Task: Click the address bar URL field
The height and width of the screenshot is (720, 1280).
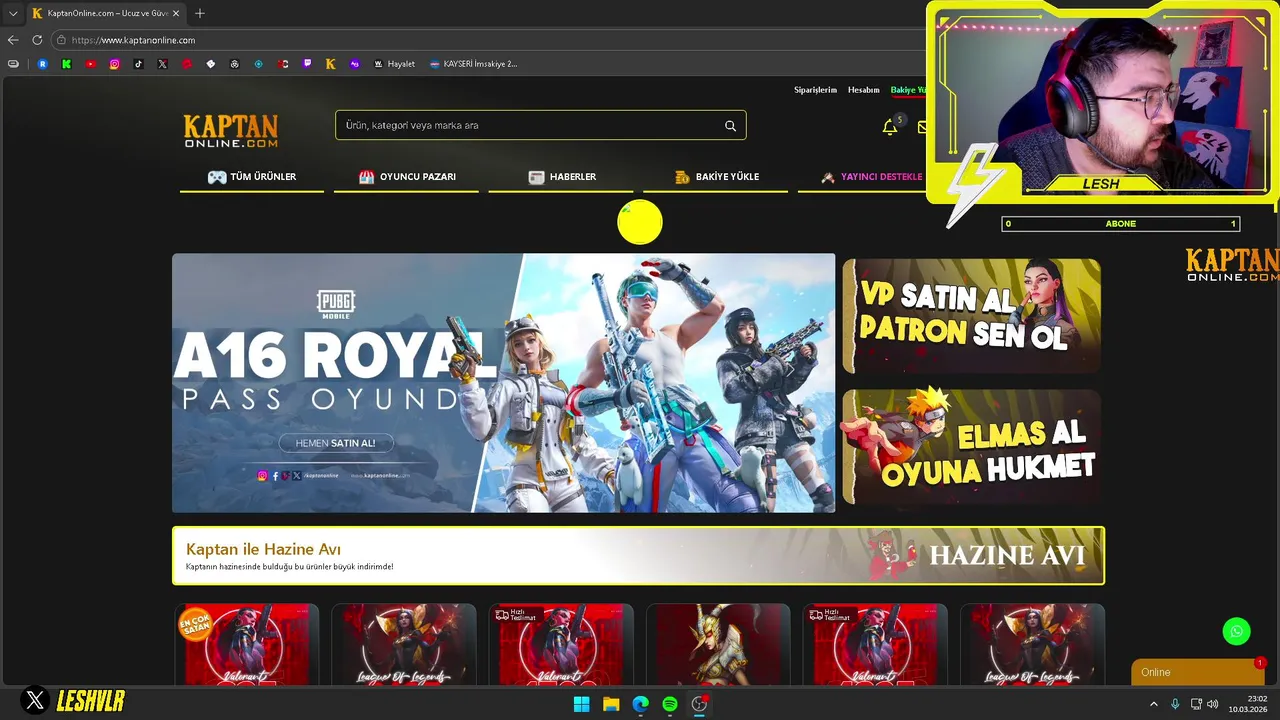Action: (x=490, y=40)
